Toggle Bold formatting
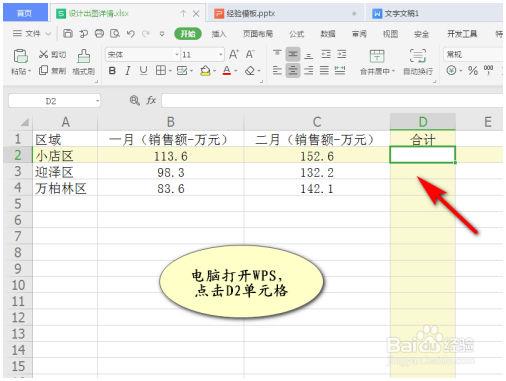 coord(112,71)
